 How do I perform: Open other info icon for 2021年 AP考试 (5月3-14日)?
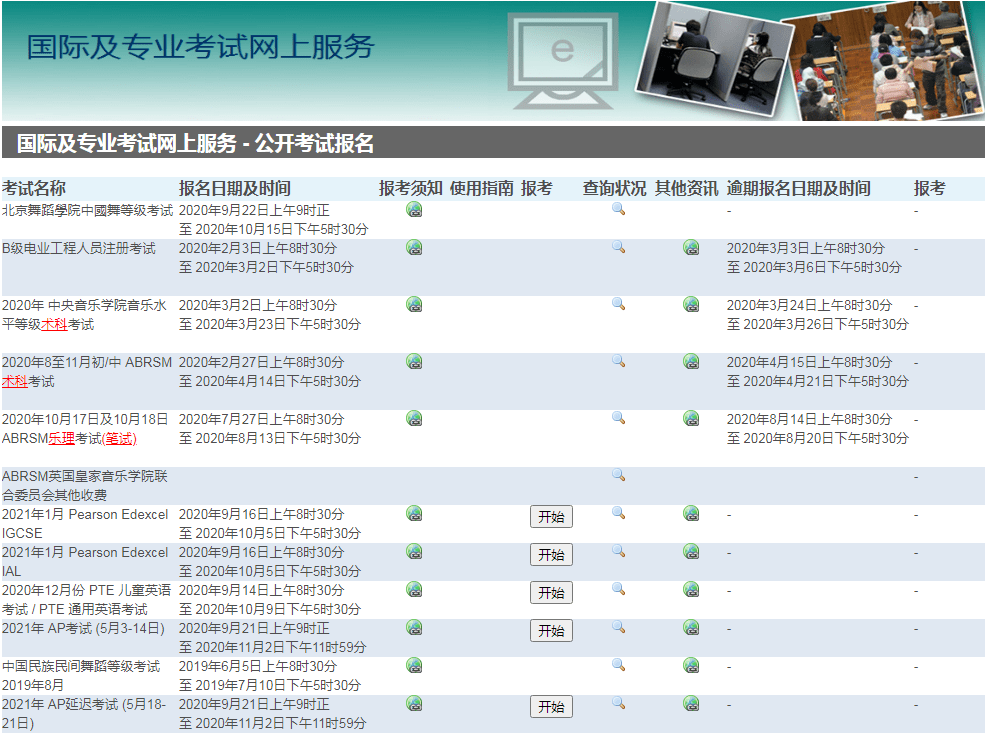[x=691, y=627]
